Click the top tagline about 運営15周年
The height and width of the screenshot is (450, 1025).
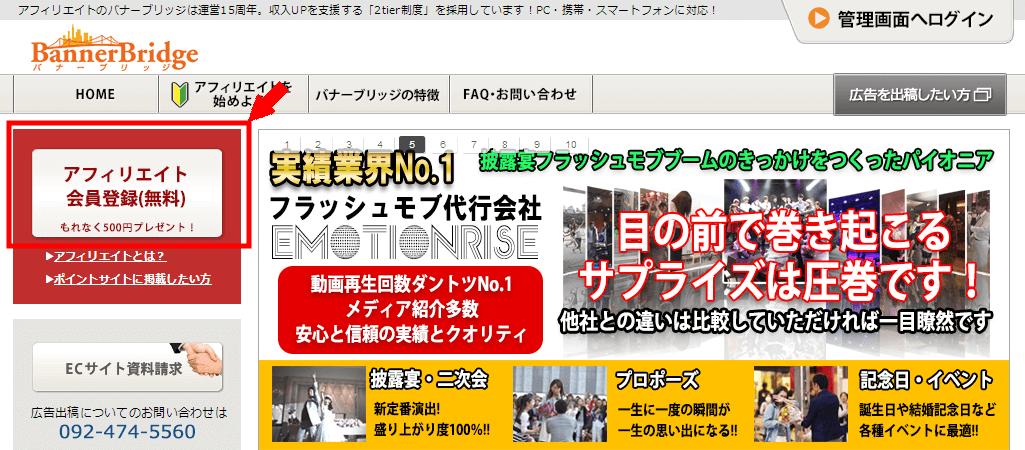point(368,10)
